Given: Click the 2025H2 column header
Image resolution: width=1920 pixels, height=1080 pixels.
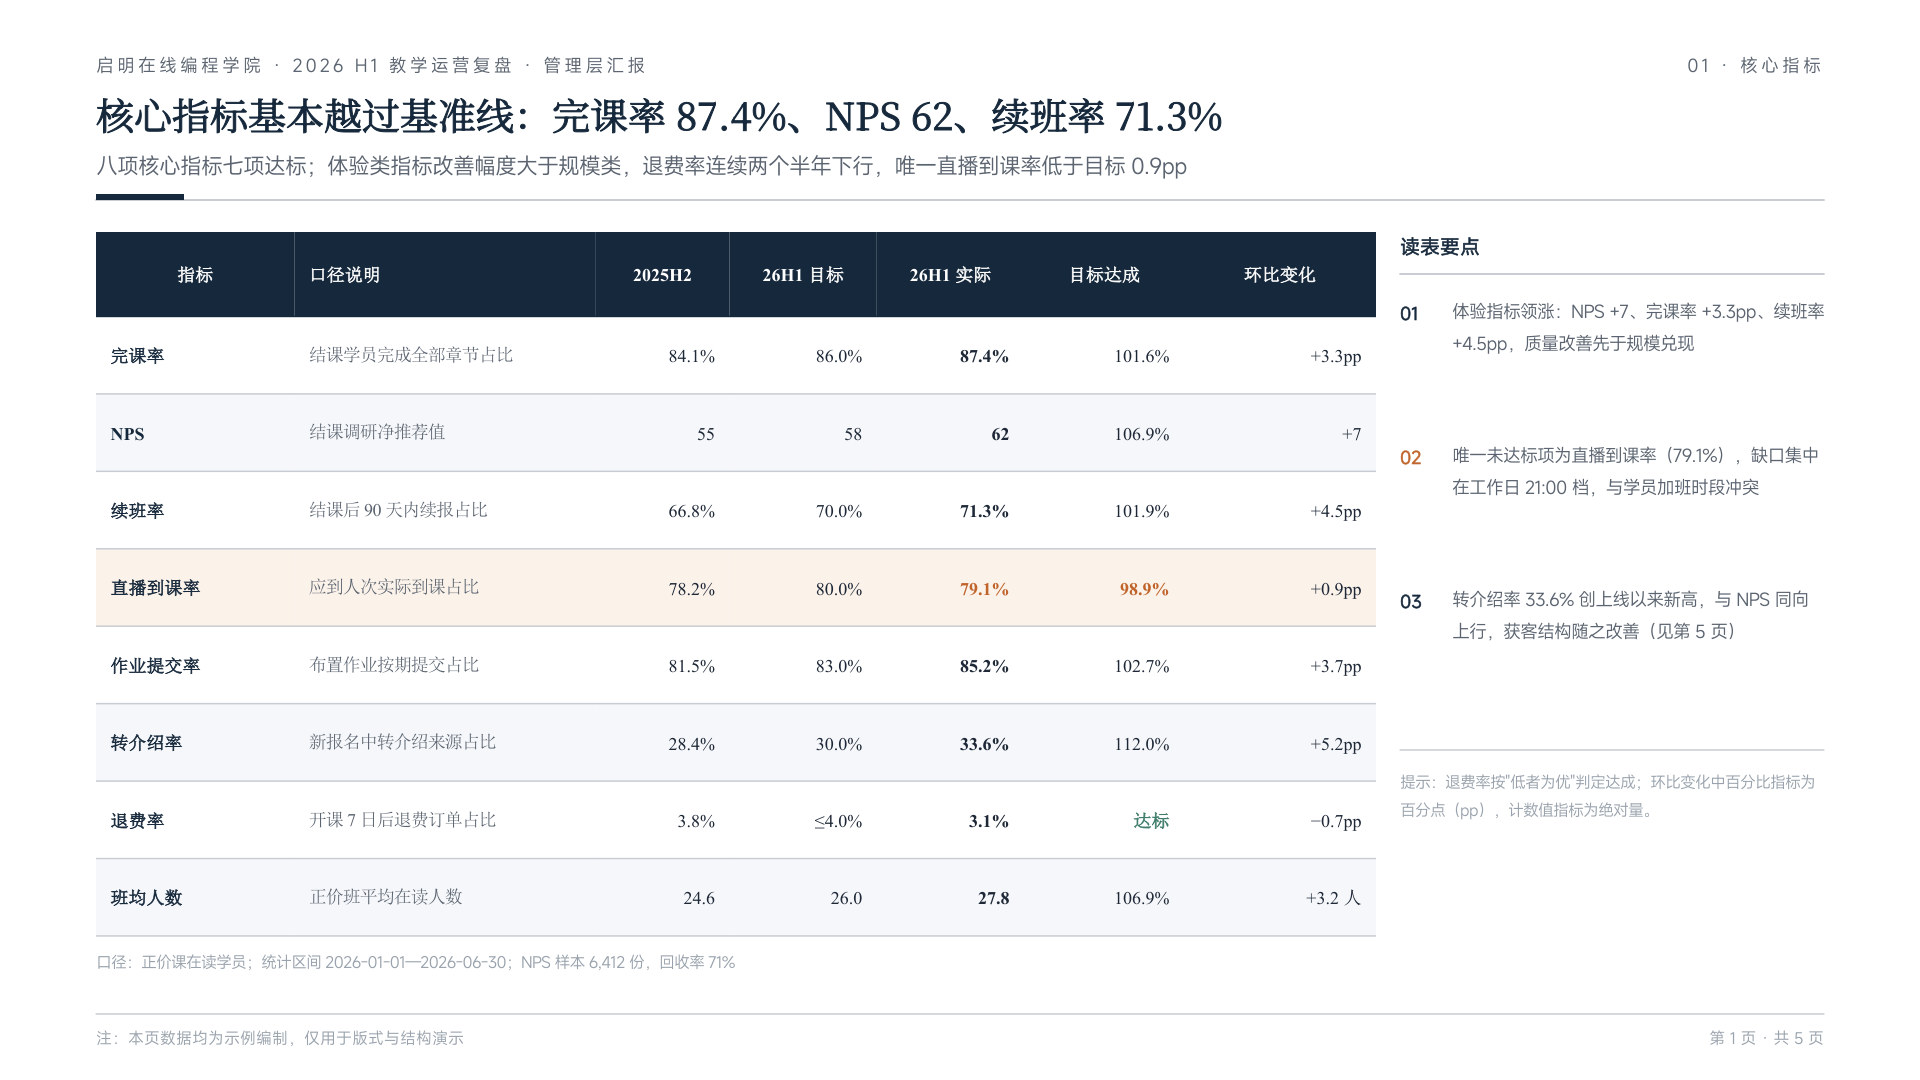Looking at the screenshot, I should pyautogui.click(x=662, y=275).
